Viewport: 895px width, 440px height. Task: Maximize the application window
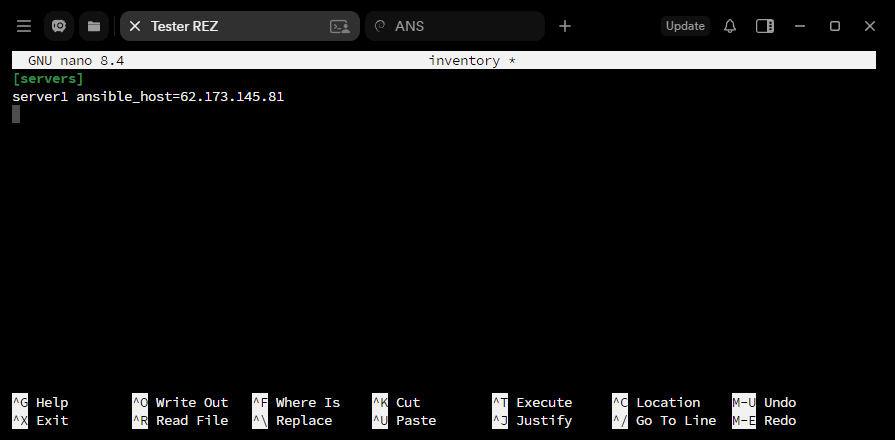[x=834, y=26]
